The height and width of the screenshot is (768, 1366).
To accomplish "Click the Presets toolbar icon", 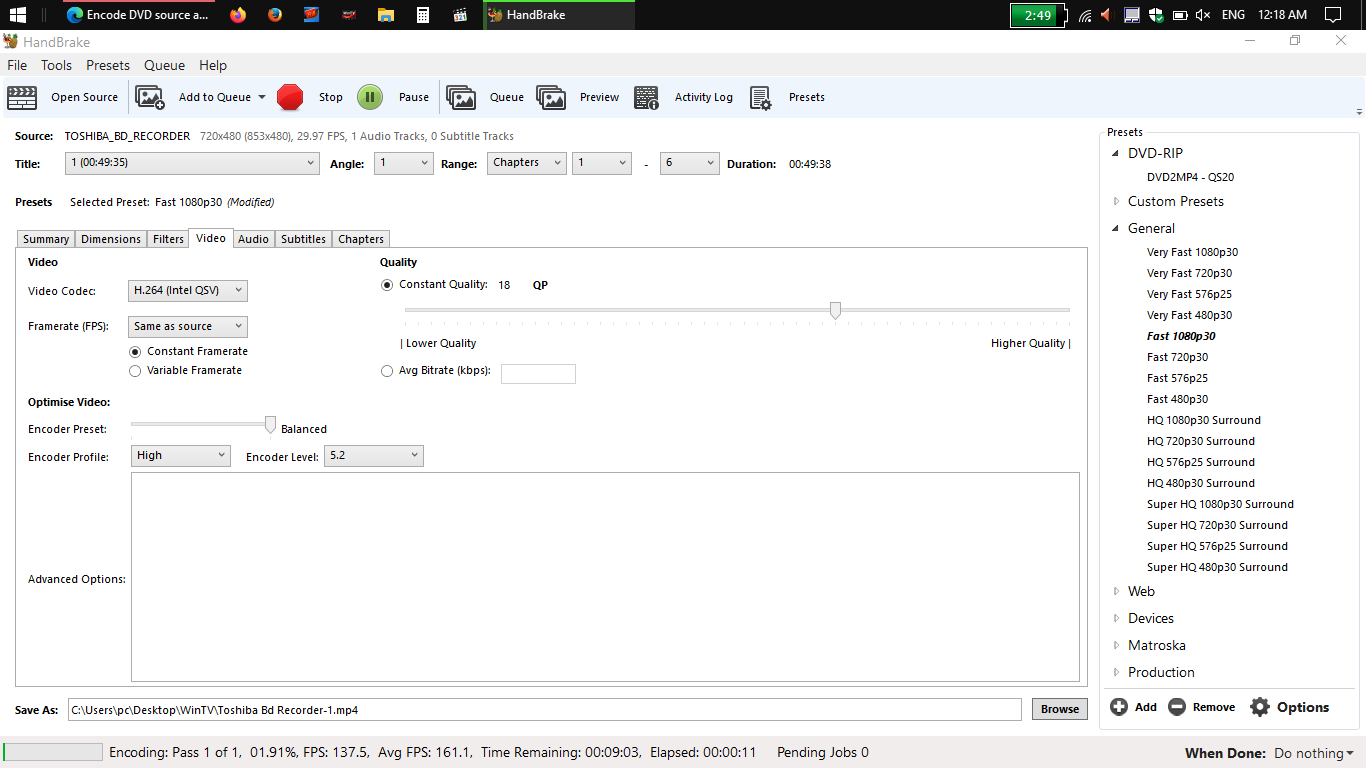I will coord(760,97).
